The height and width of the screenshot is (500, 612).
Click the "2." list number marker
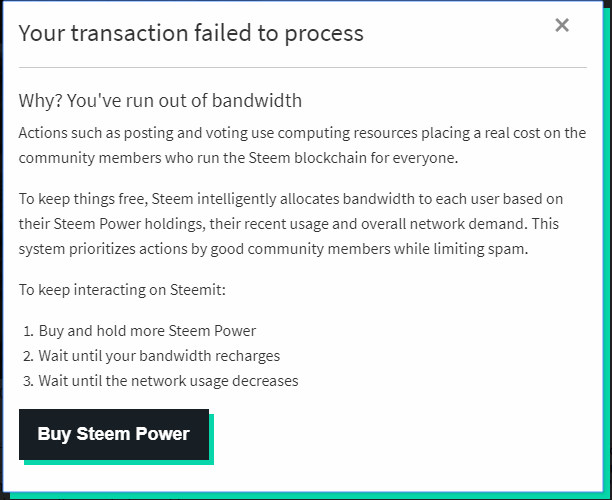pos(28,356)
